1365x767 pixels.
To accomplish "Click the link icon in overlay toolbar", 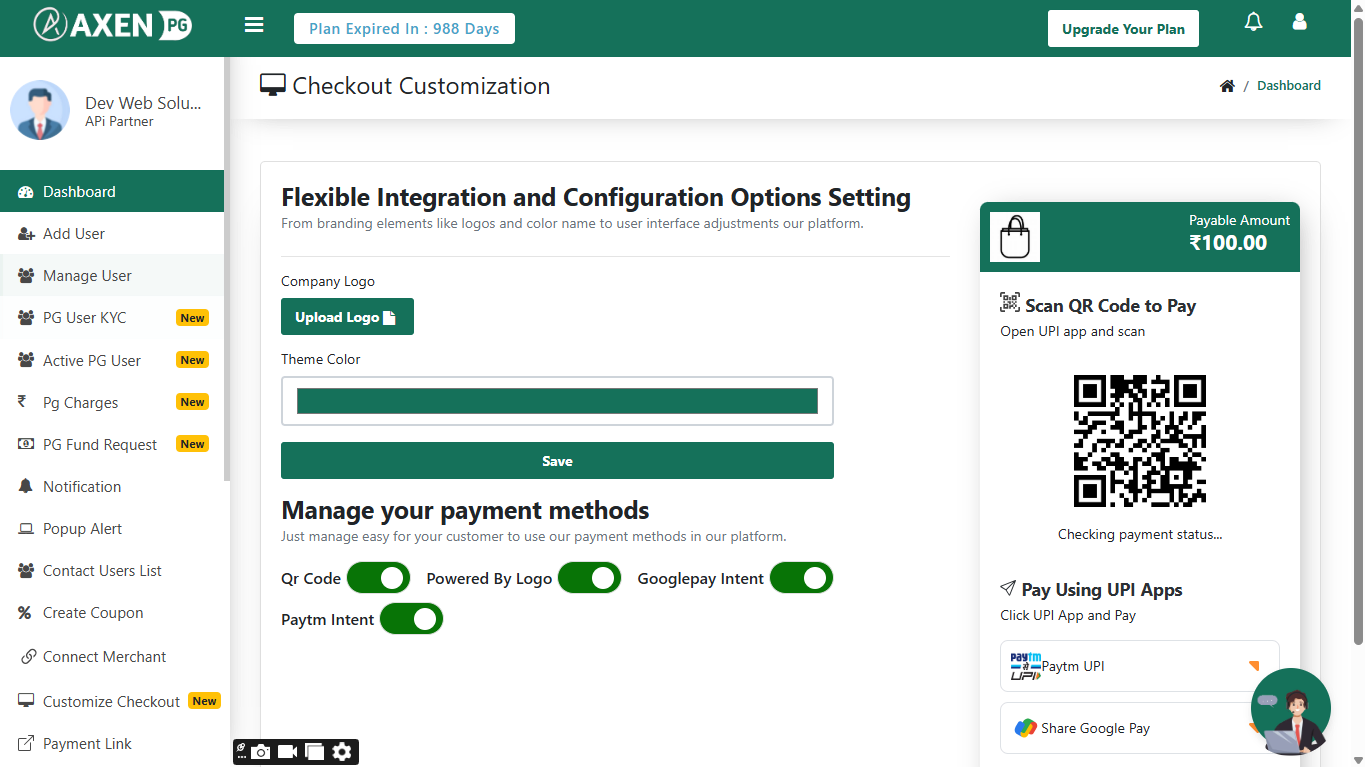I will [241, 748].
